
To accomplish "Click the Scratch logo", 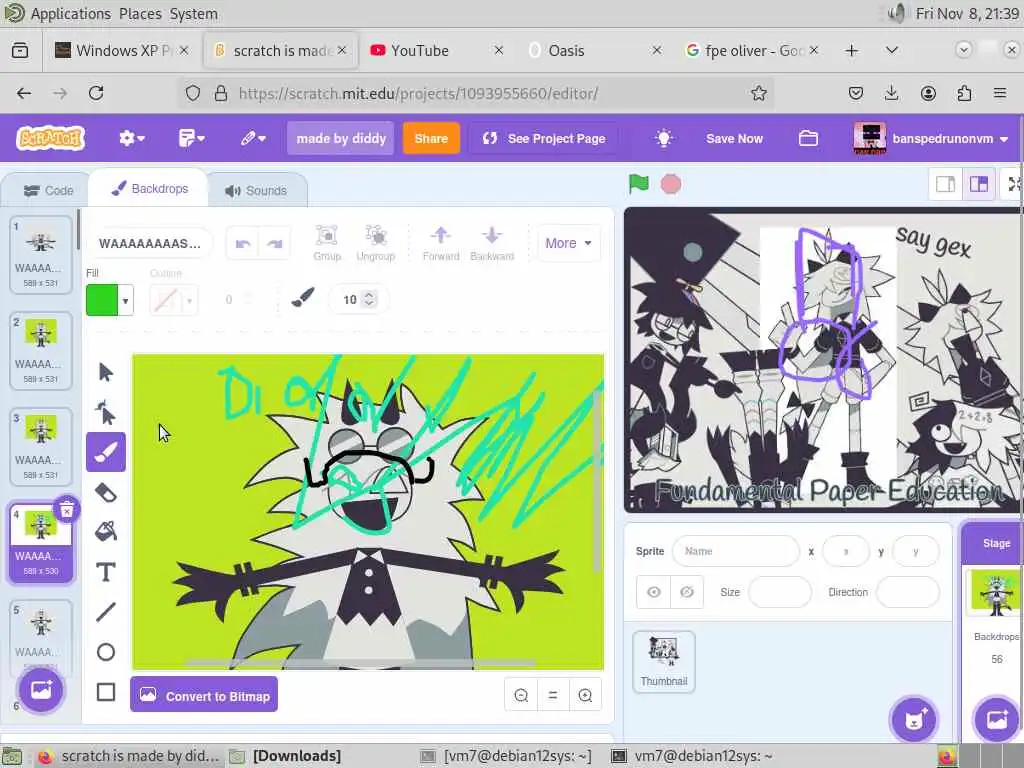I will (51, 138).
